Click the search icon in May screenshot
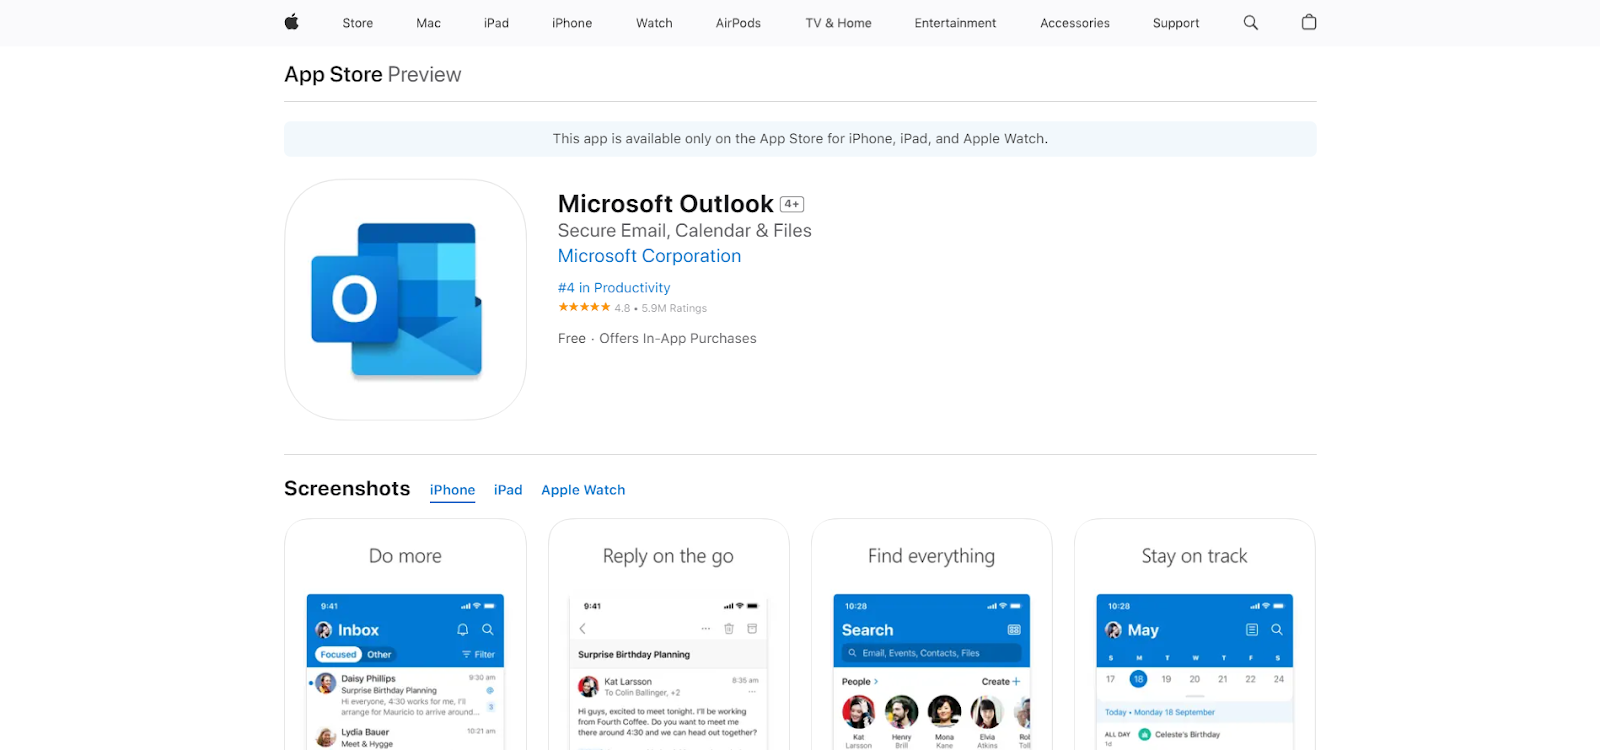The width and height of the screenshot is (1600, 750). 1277,630
